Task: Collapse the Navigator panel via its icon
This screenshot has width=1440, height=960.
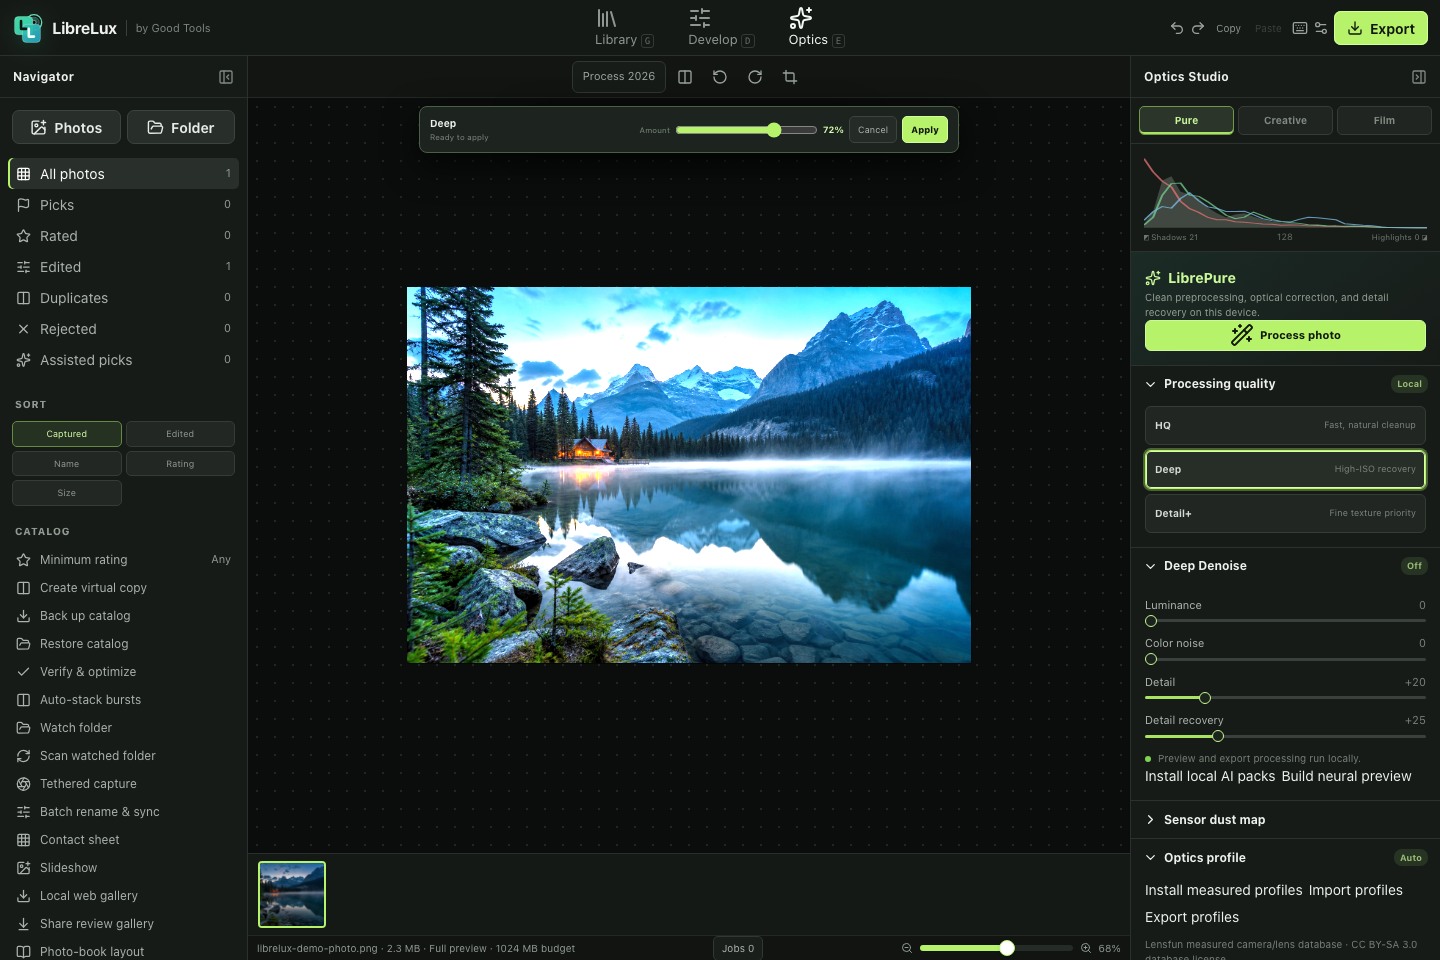Action: [226, 77]
